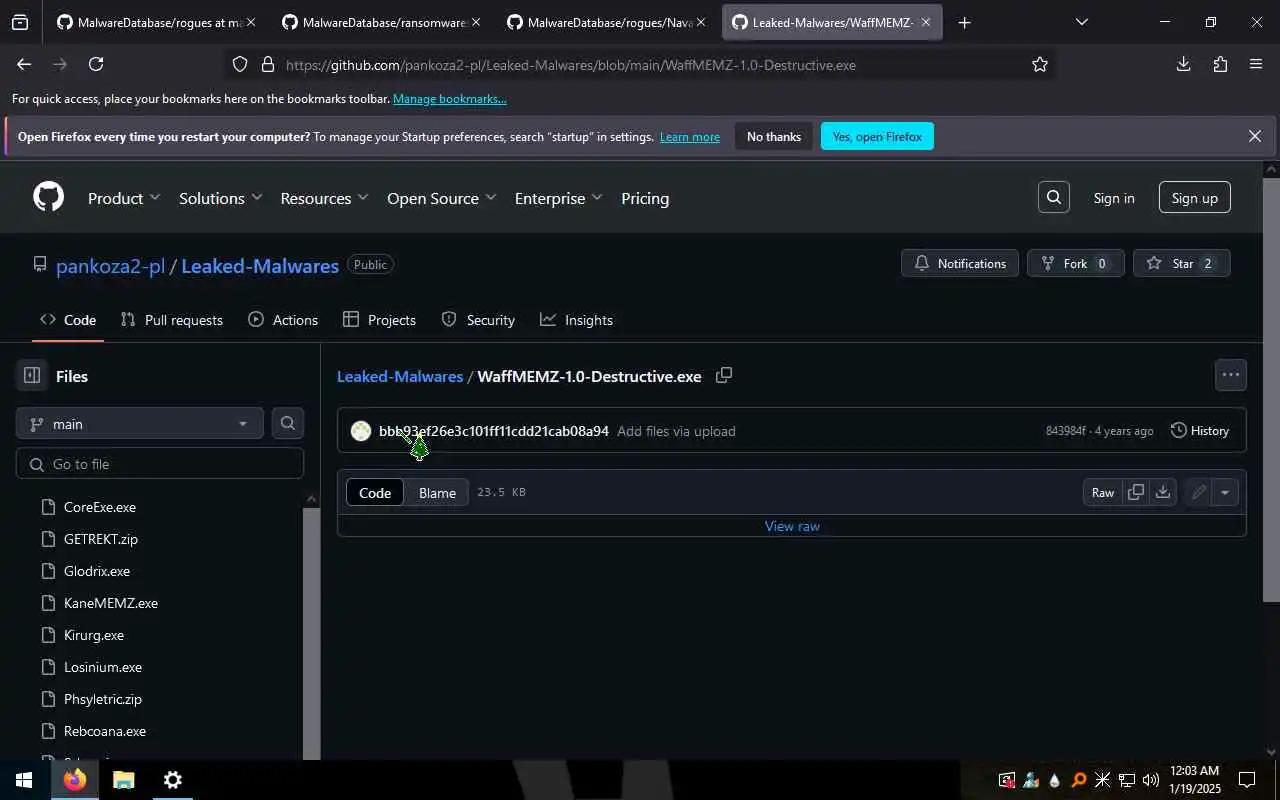Reload the page in Firefox
The width and height of the screenshot is (1280, 800).
[96, 64]
